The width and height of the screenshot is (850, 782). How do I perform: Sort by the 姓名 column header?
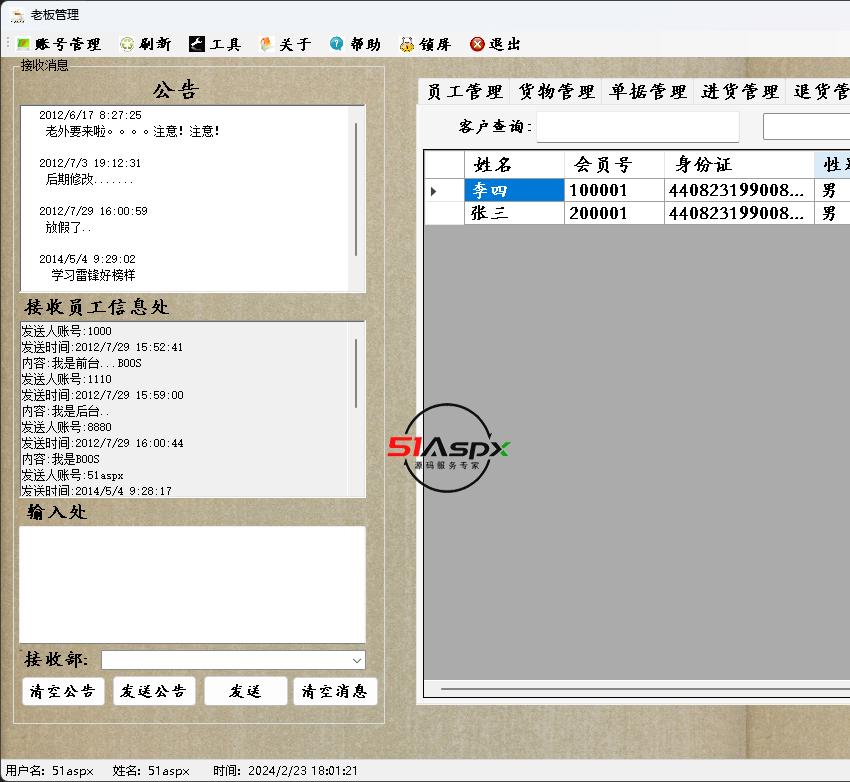click(514, 165)
